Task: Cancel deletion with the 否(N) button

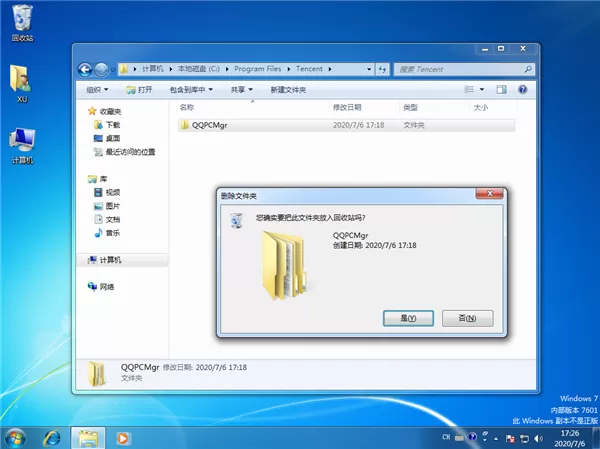Action: pos(467,318)
